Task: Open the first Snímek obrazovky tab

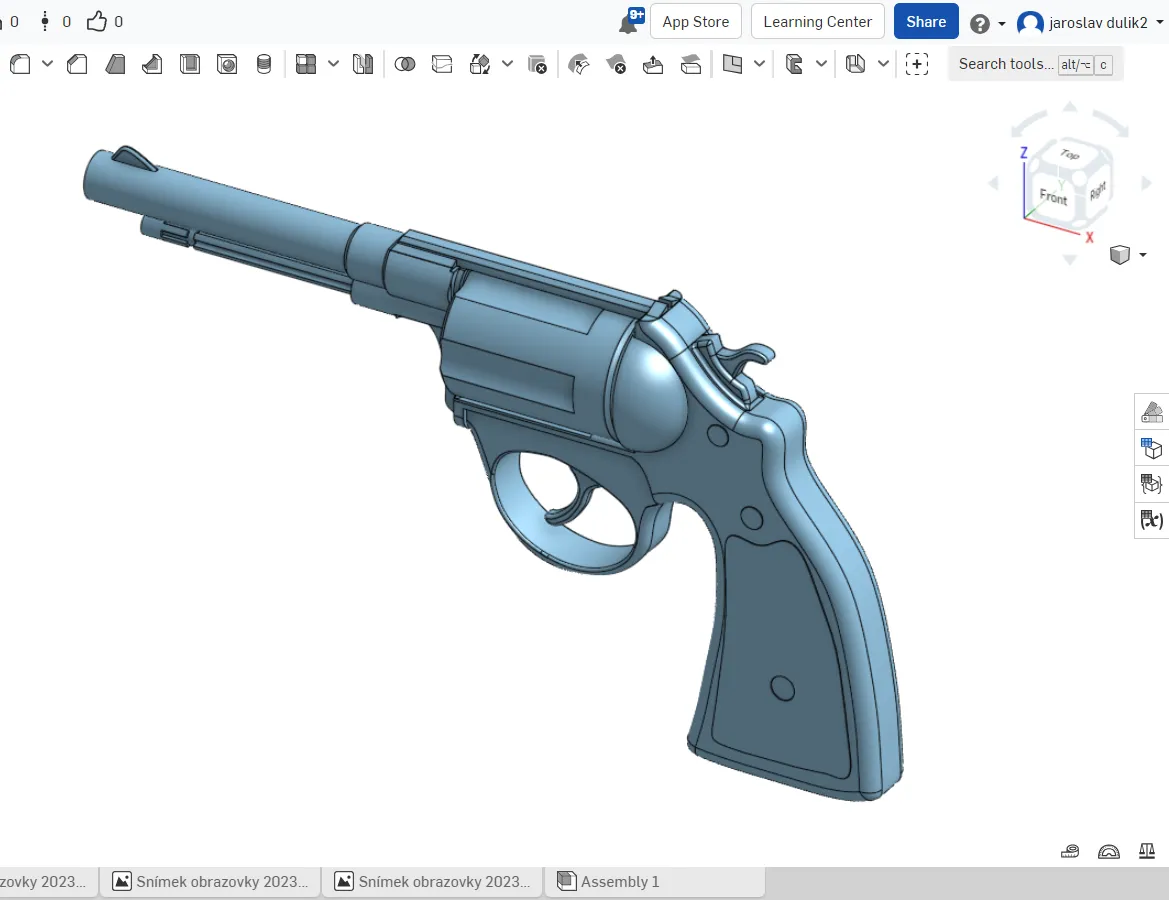Action: click(210, 881)
